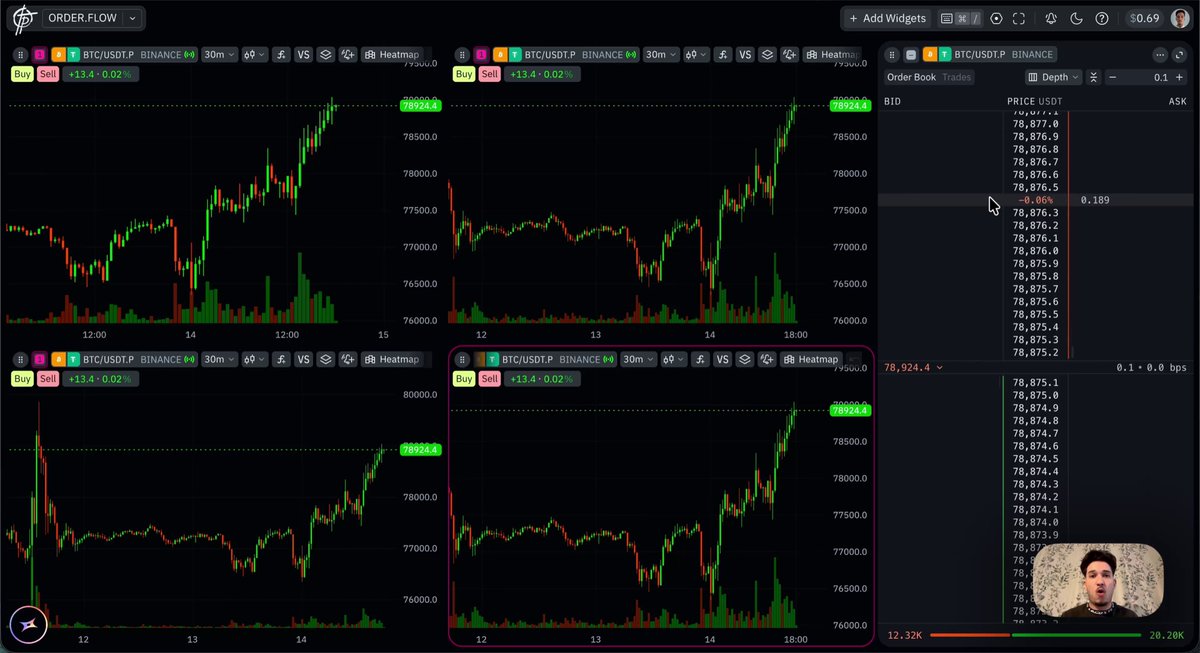This screenshot has width=1200, height=653.
Task: Click the VS compare button in the top-left chart
Action: (x=303, y=54)
